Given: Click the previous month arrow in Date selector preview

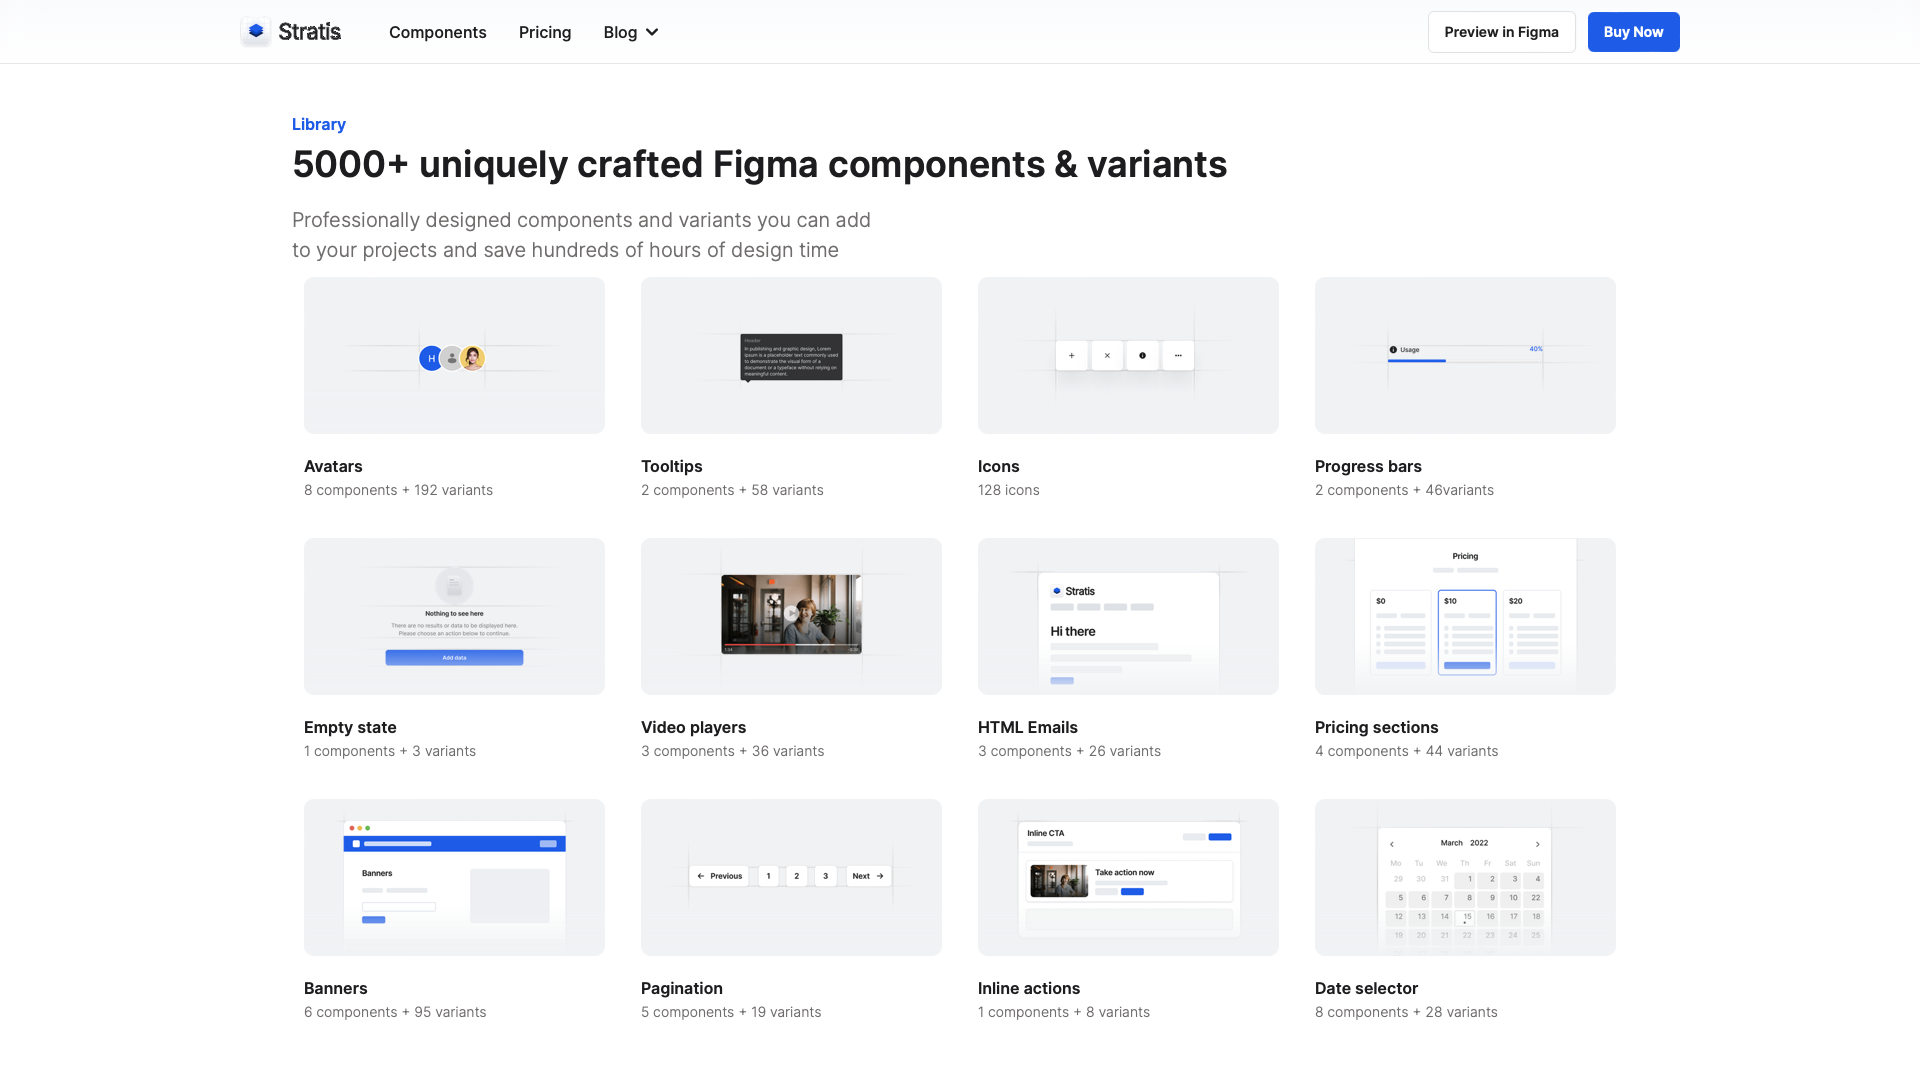Looking at the screenshot, I should [1391, 844].
